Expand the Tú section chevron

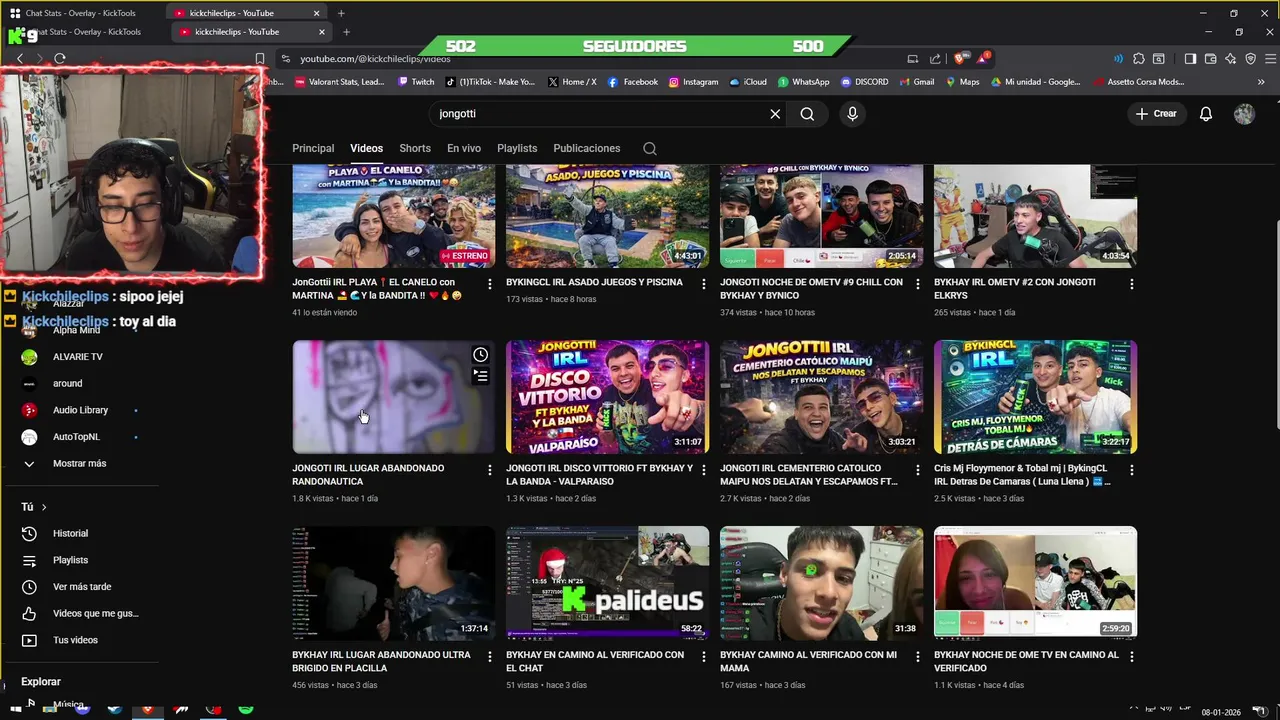[x=44, y=507]
